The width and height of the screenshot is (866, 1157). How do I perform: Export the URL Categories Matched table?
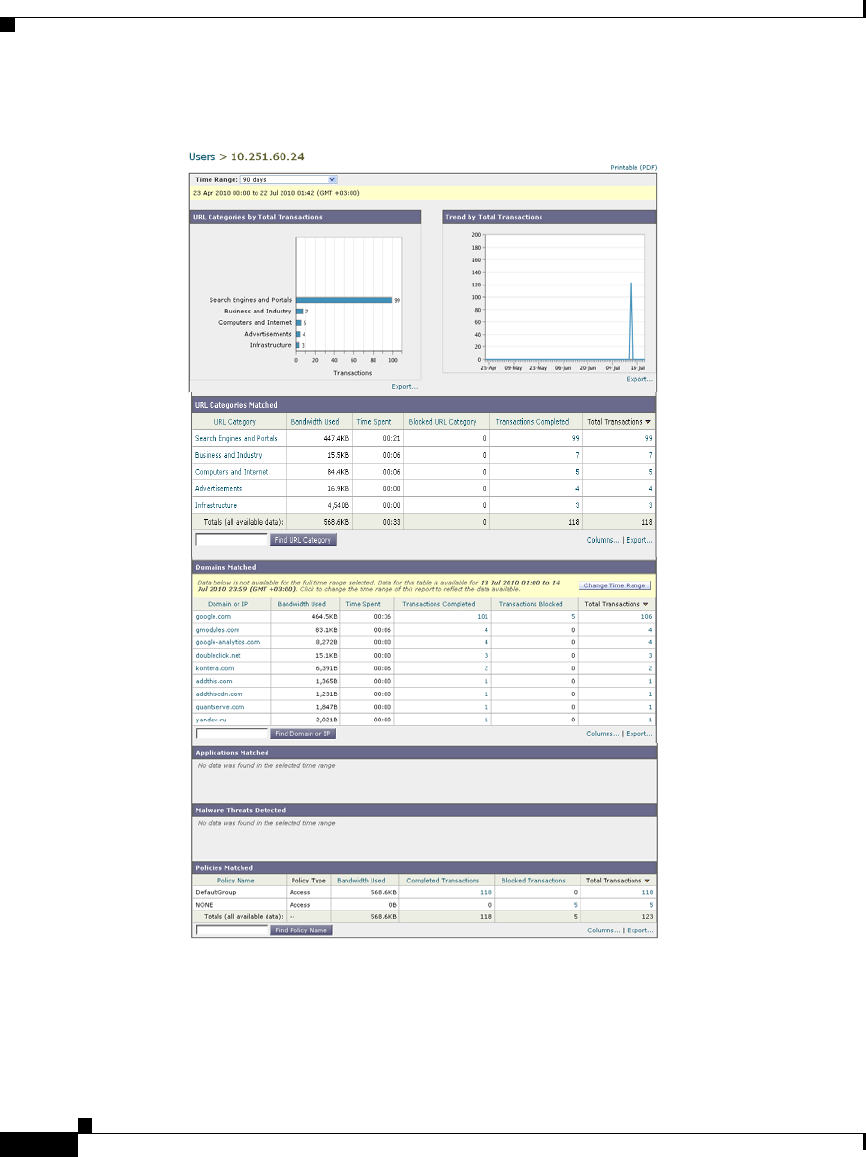(639, 540)
